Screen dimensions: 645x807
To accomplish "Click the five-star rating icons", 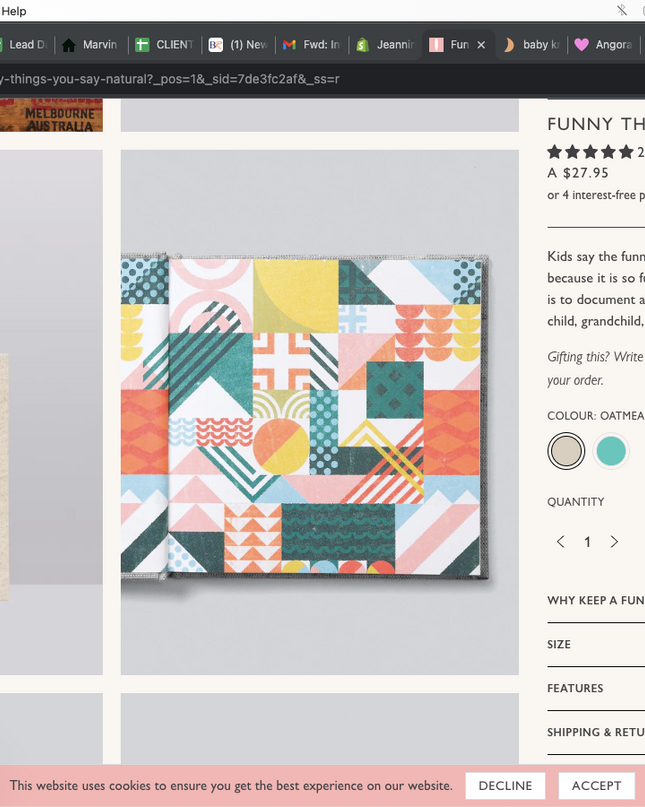I will point(590,152).
